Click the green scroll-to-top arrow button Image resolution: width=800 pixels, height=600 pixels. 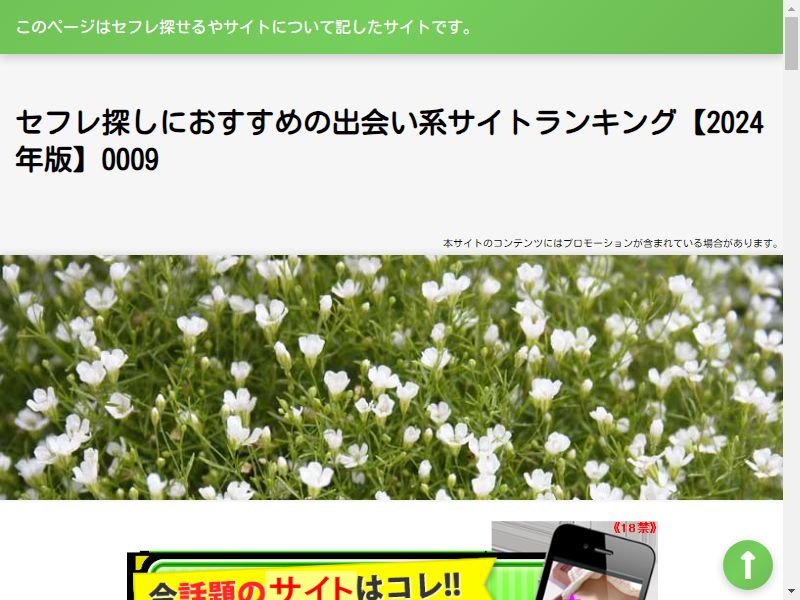click(747, 565)
